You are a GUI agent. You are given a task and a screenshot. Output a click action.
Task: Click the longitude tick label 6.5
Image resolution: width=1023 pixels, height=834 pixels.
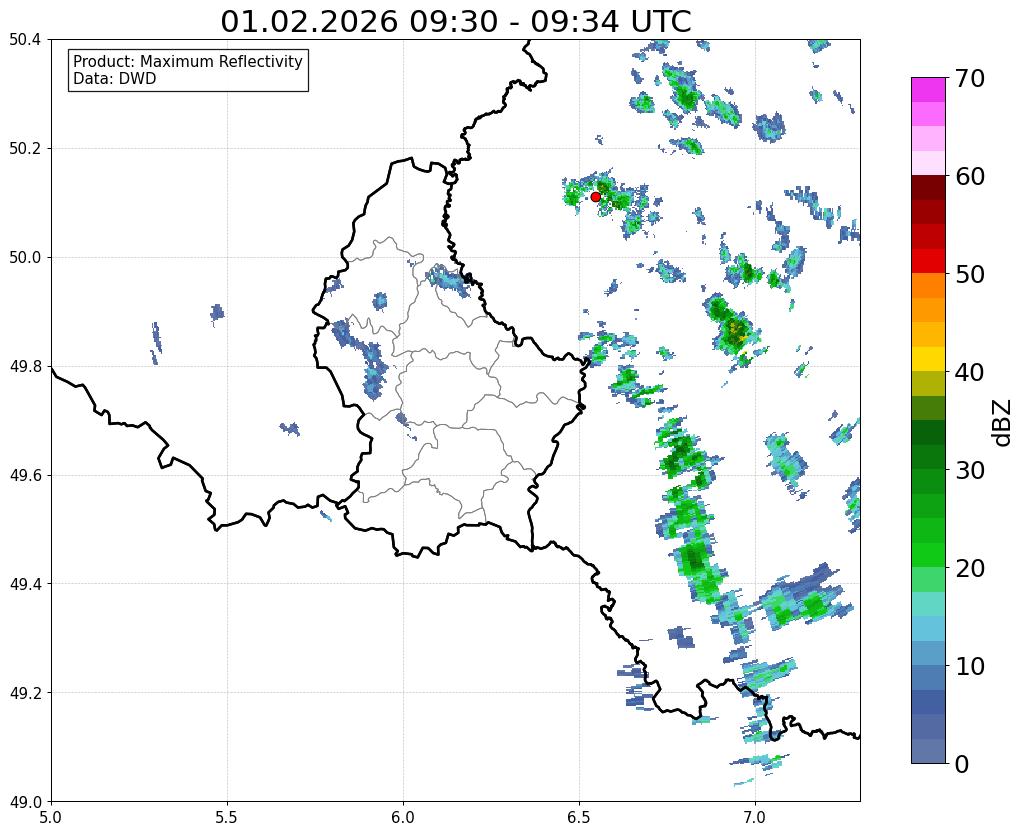click(x=579, y=817)
